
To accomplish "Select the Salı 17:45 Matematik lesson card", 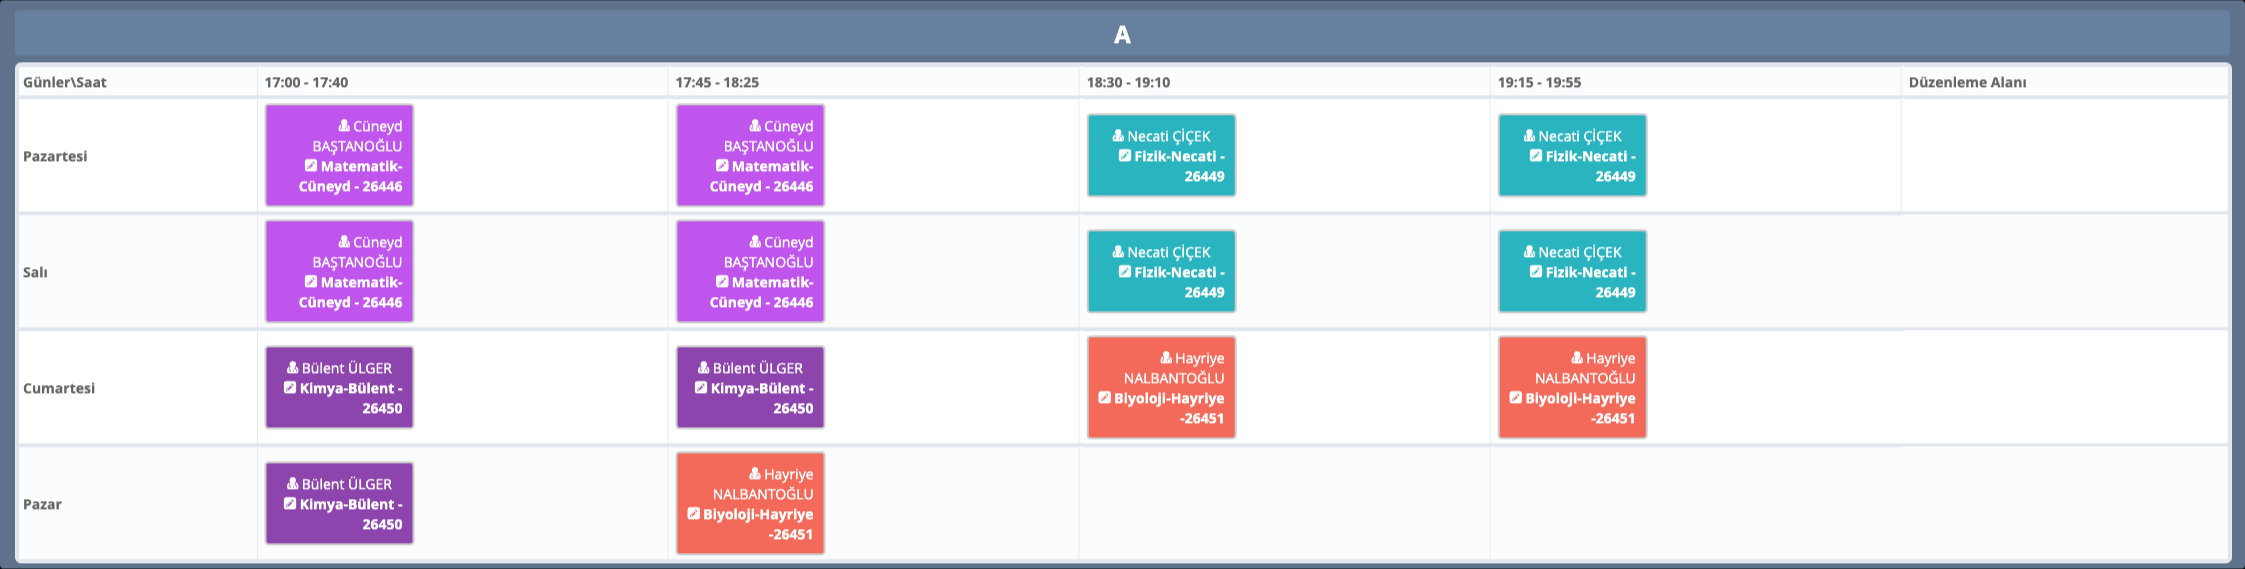I will click(x=750, y=272).
